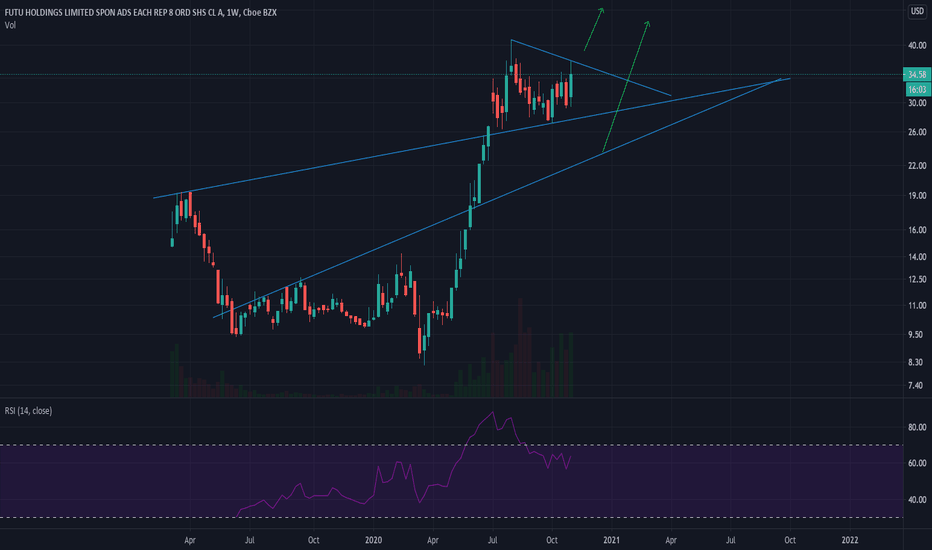Click the 12.50 price axis label
932x550 pixels.
(917, 279)
